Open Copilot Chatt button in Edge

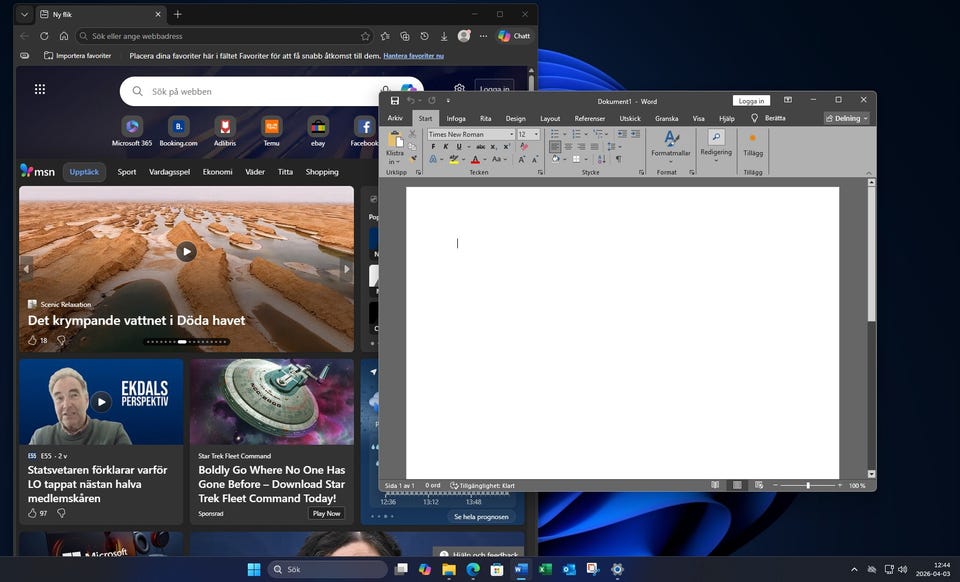tap(514, 36)
